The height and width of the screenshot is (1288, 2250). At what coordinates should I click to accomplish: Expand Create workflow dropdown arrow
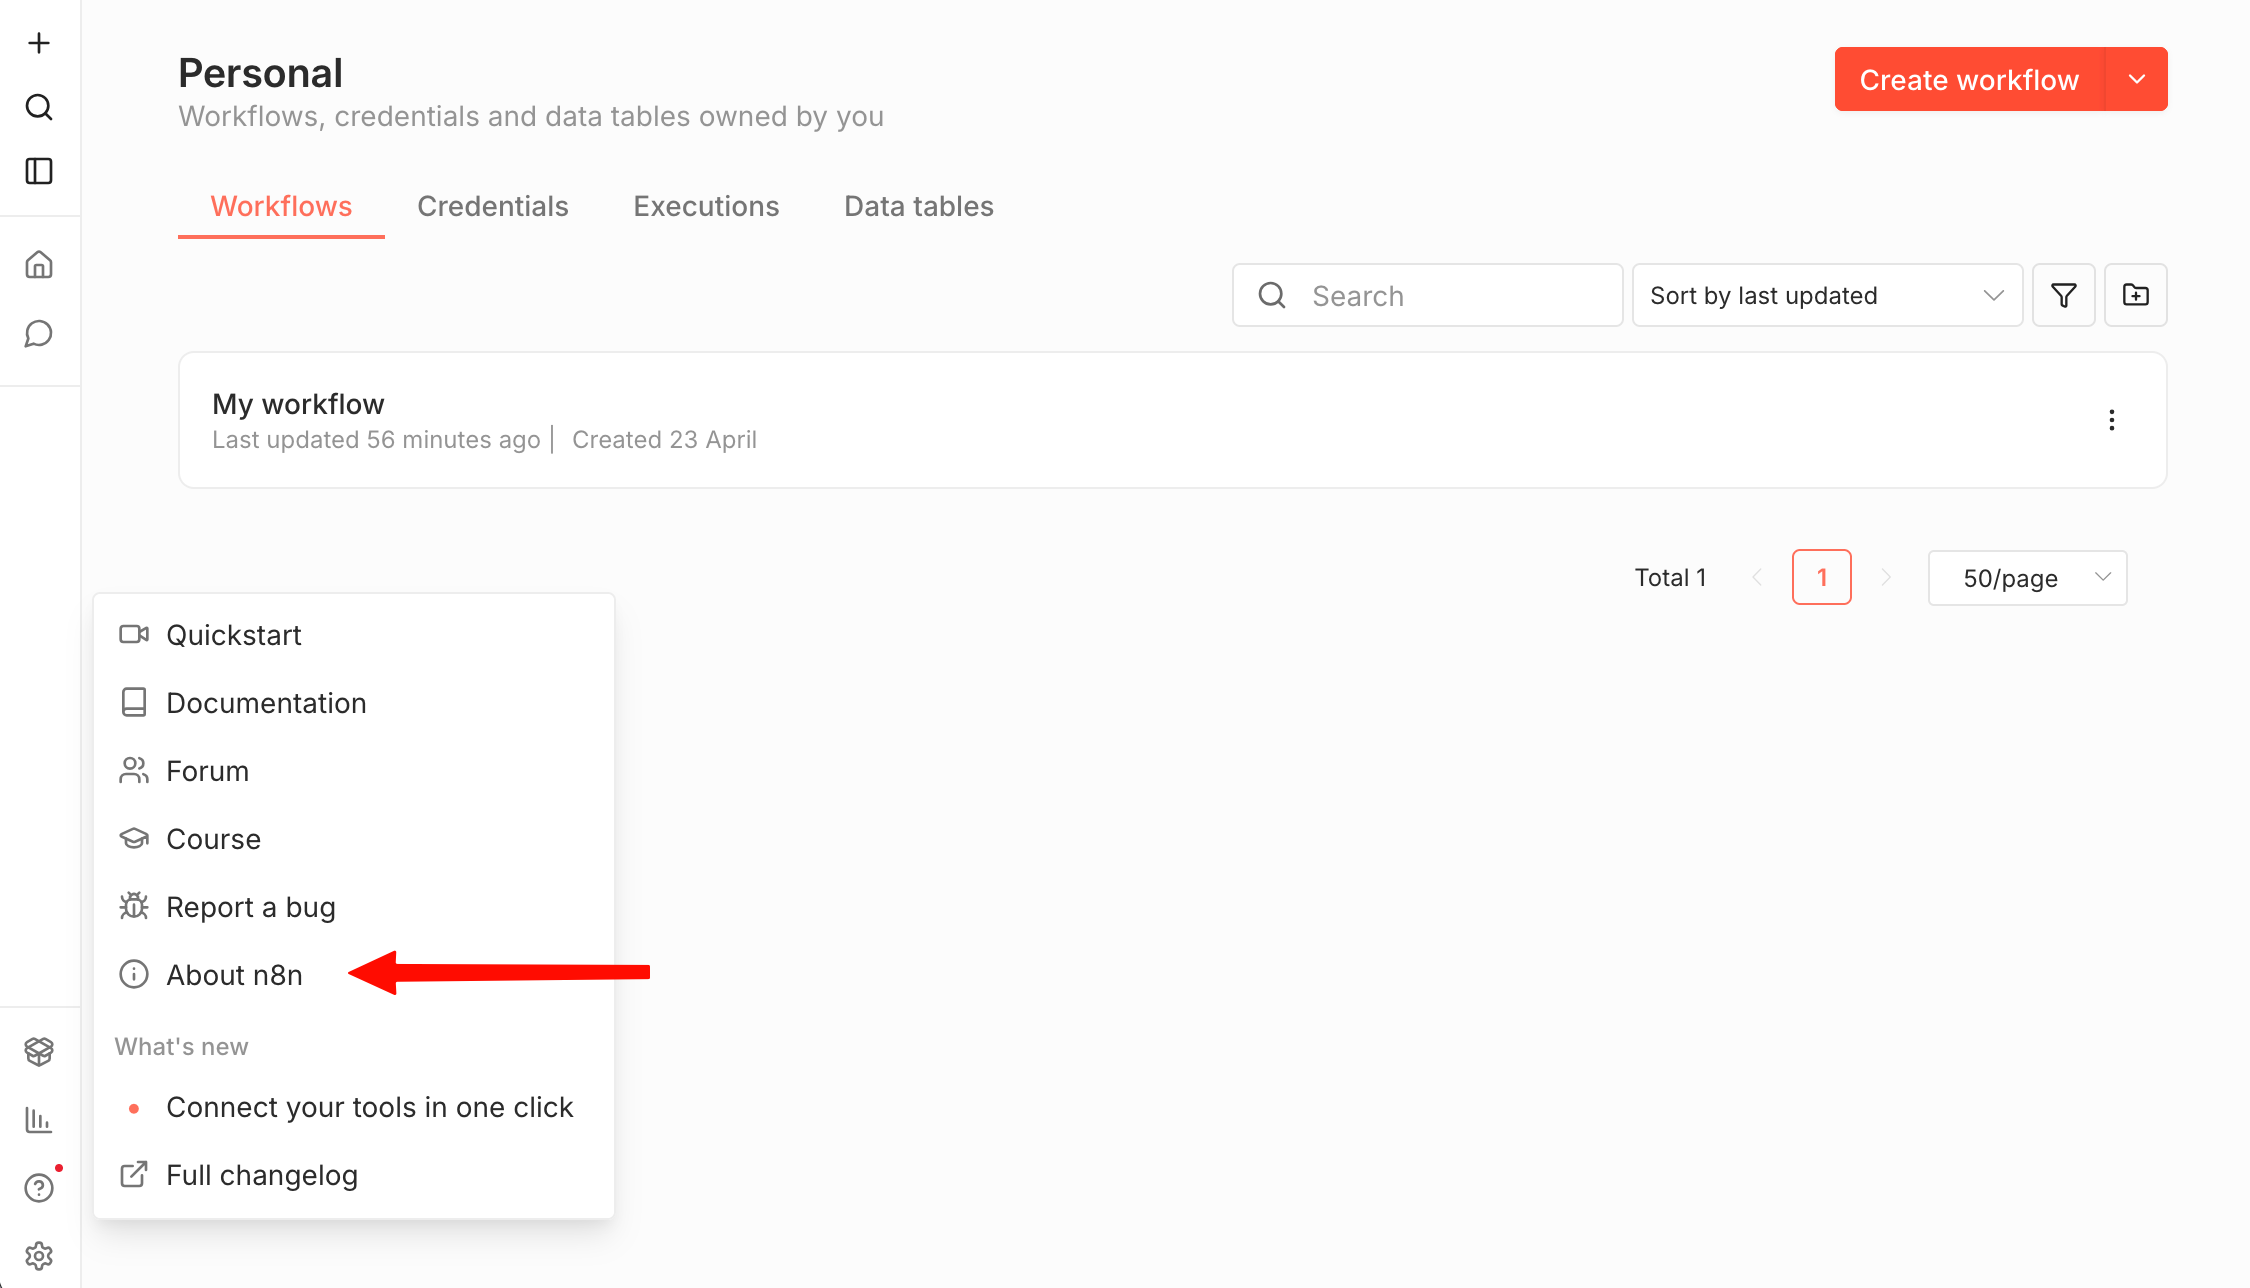2137,79
